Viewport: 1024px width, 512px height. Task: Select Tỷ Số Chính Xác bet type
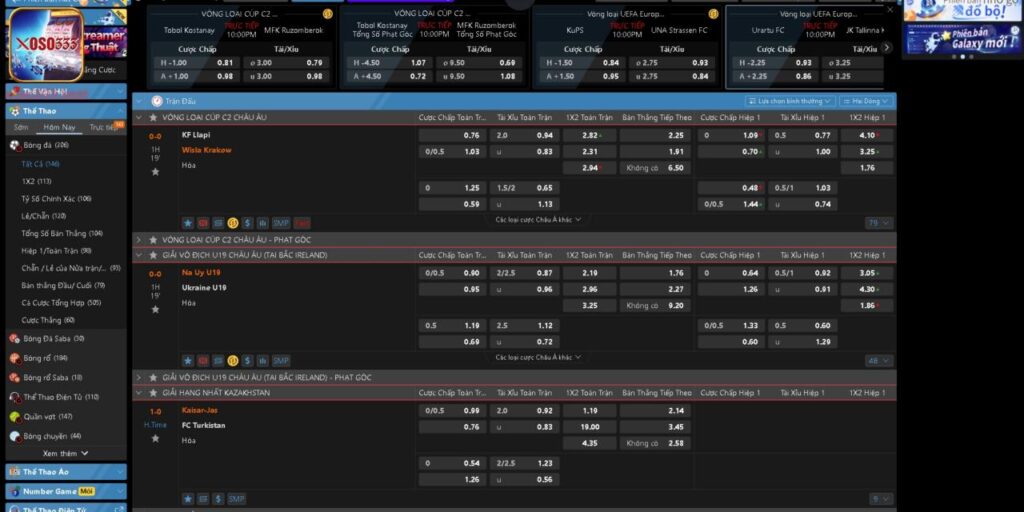(55, 198)
